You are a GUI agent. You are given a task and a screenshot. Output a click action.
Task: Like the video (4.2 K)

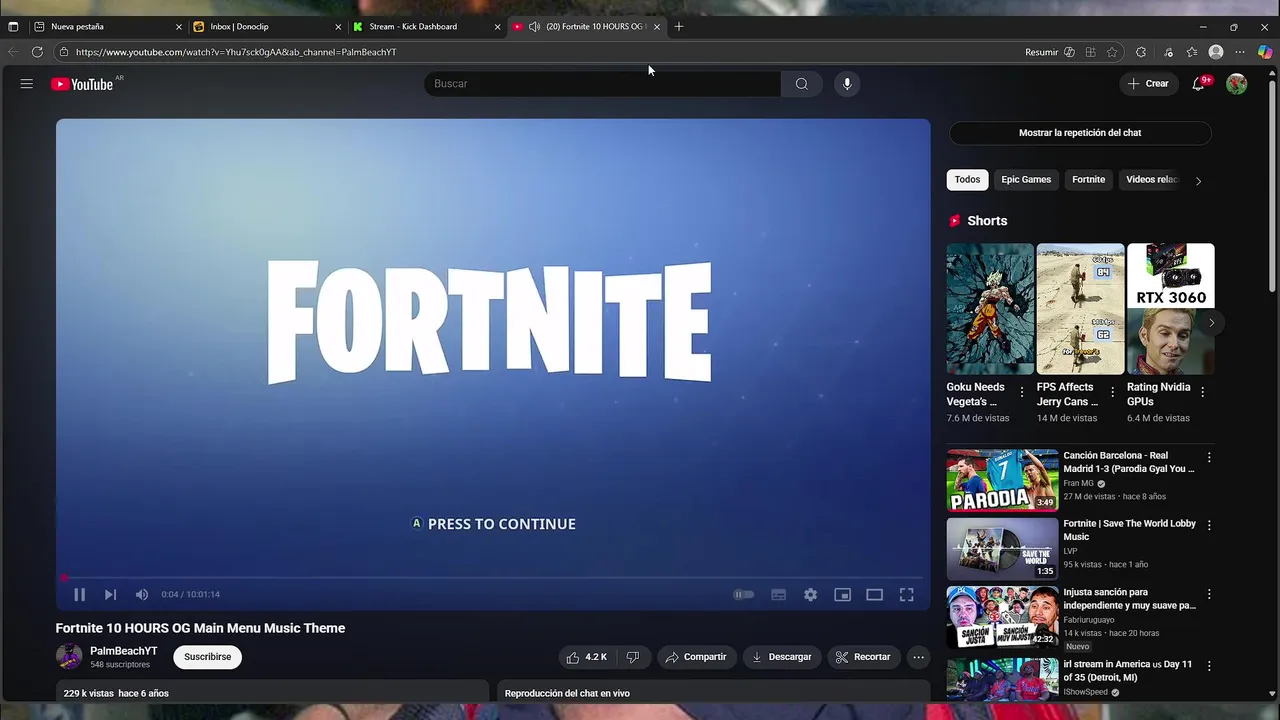587,657
